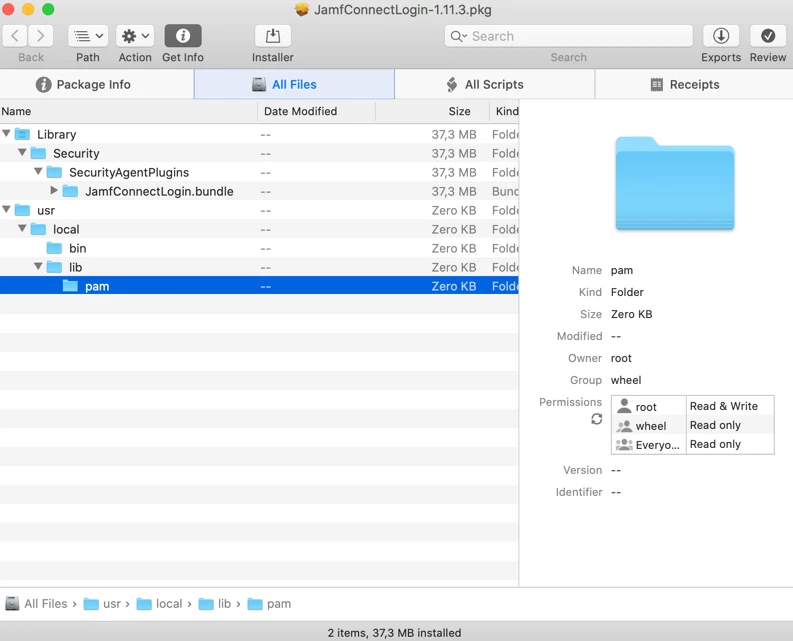Open the Exports button

point(721,36)
